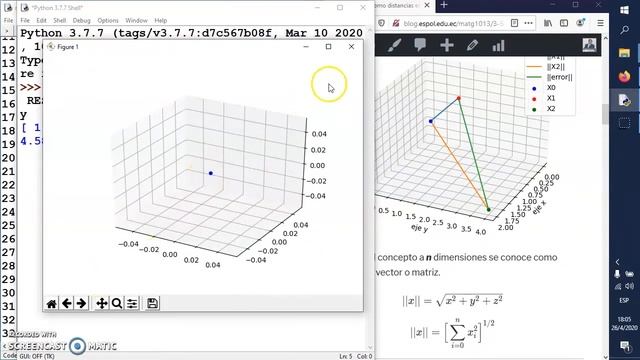This screenshot has height=360, width=640.
Task: Focus the blog.espol.edu.ec address bar
Action: (453, 23)
